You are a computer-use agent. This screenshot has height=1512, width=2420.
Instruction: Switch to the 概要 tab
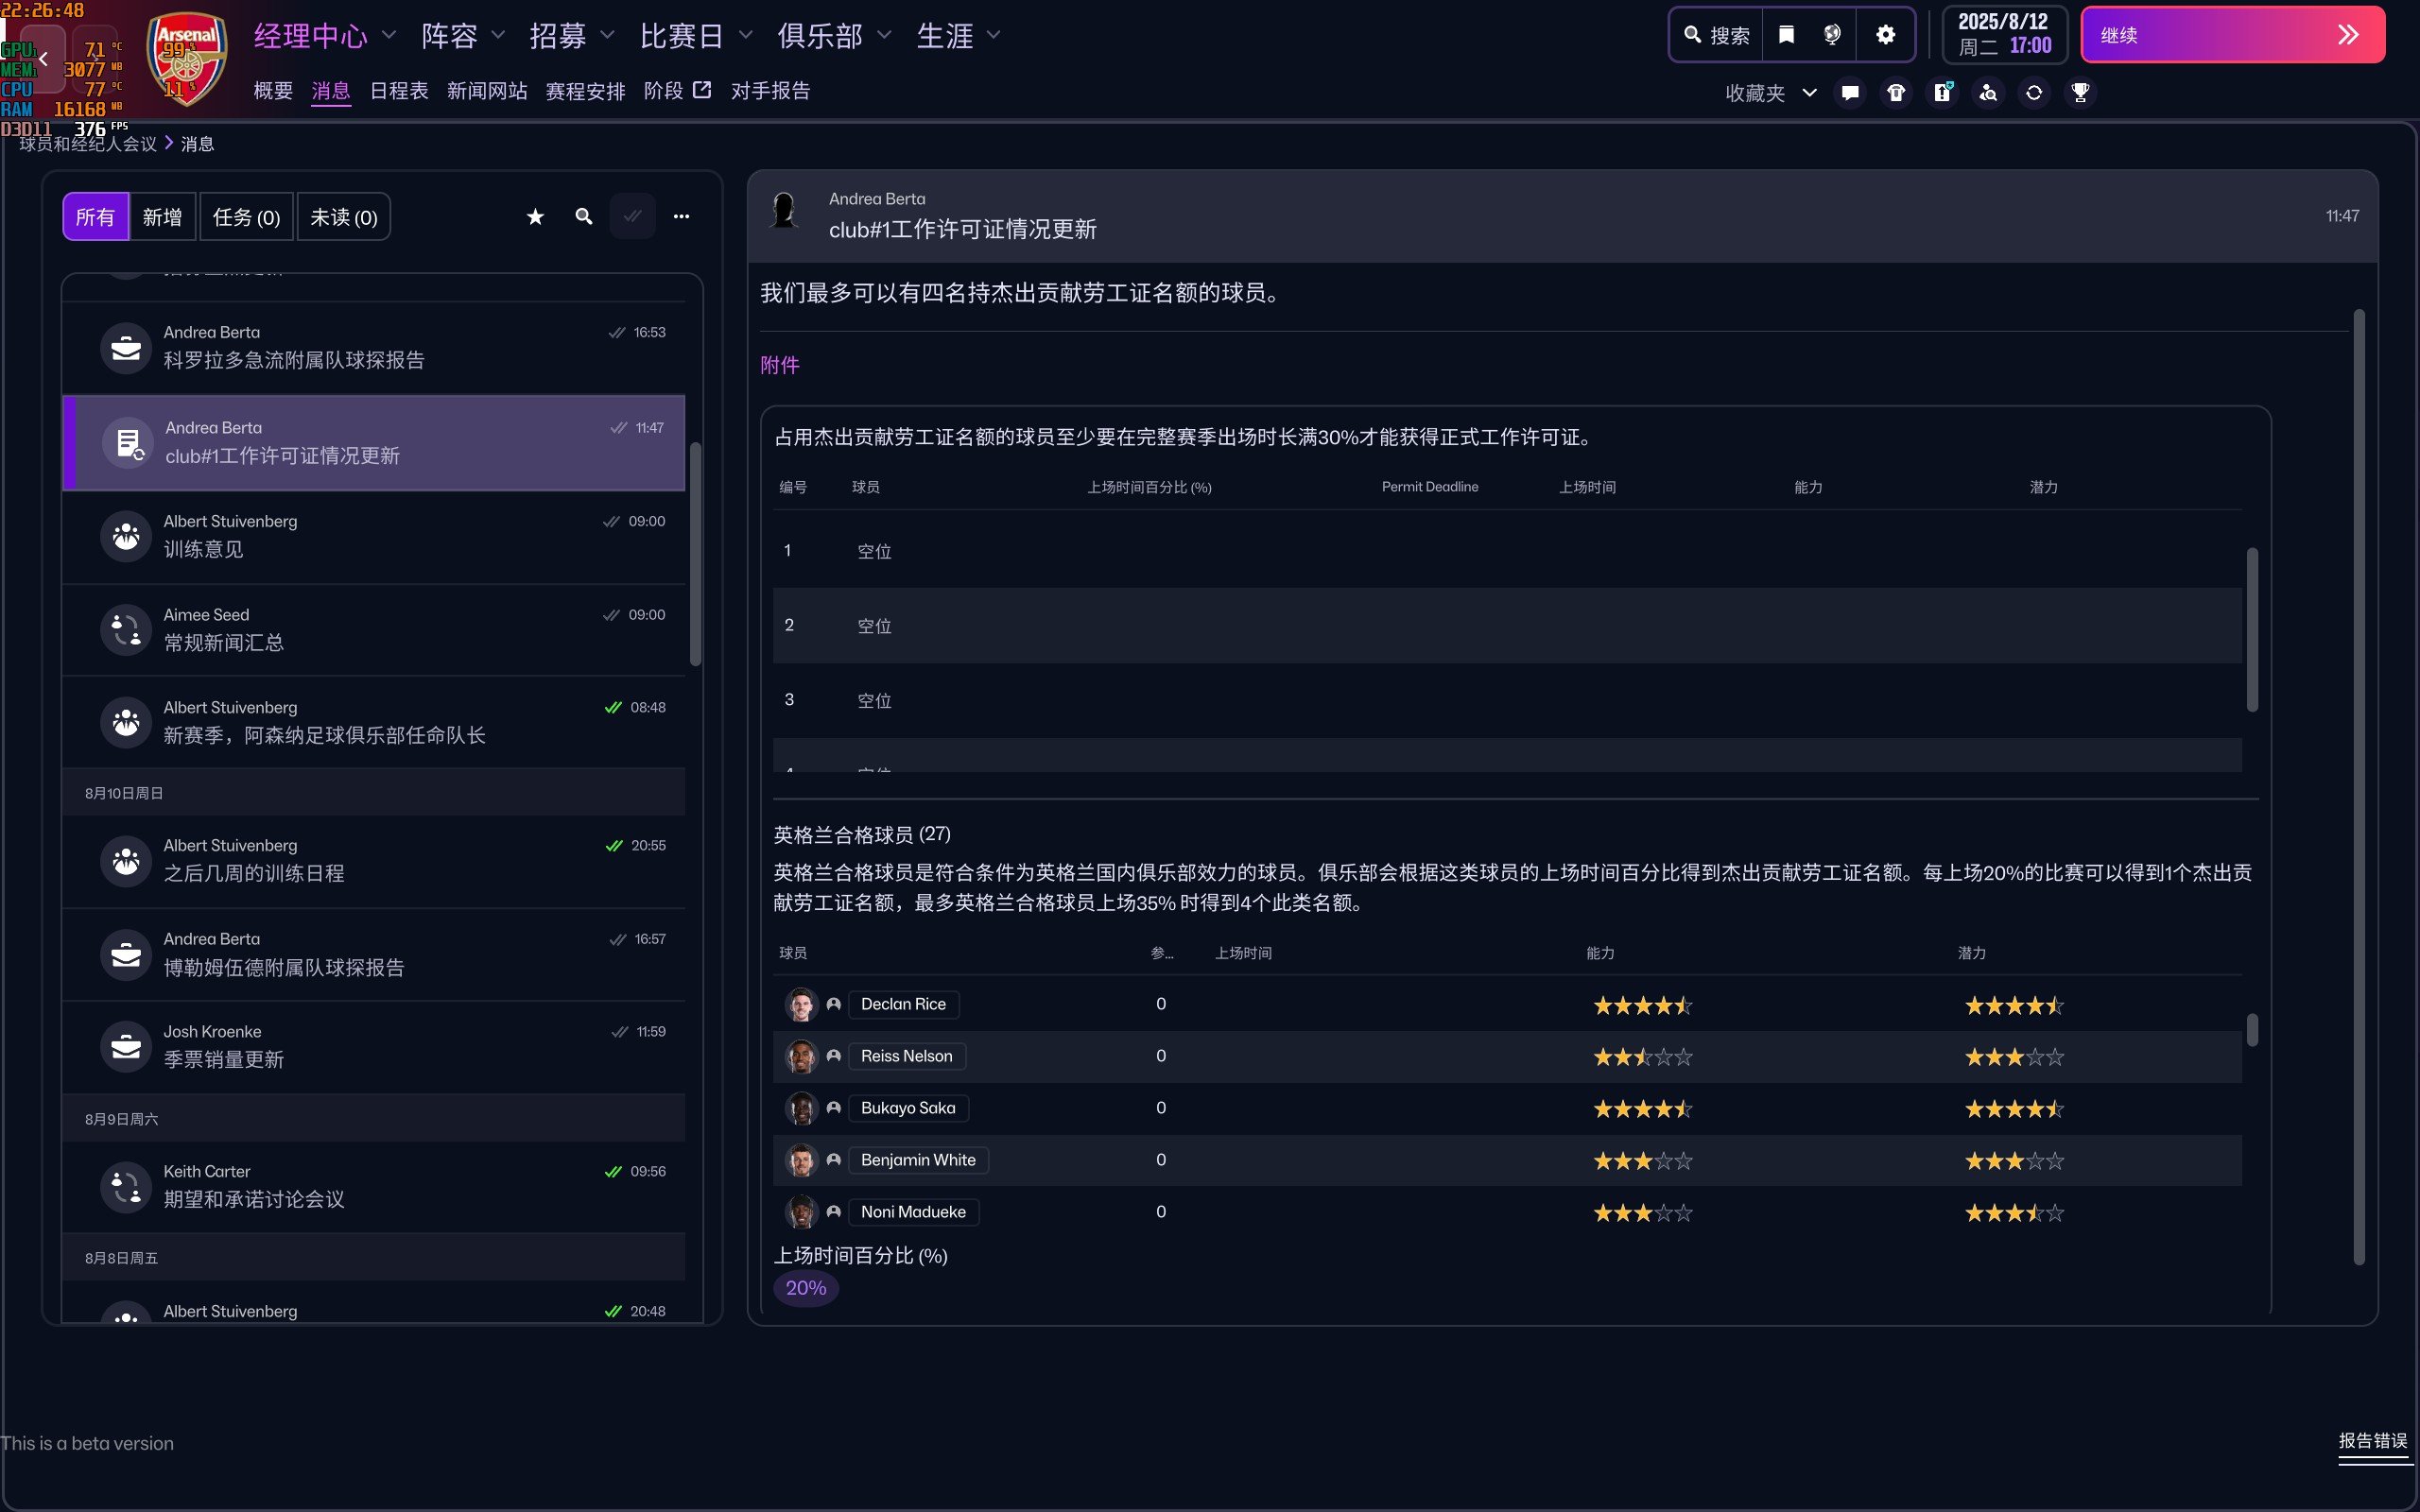273,91
